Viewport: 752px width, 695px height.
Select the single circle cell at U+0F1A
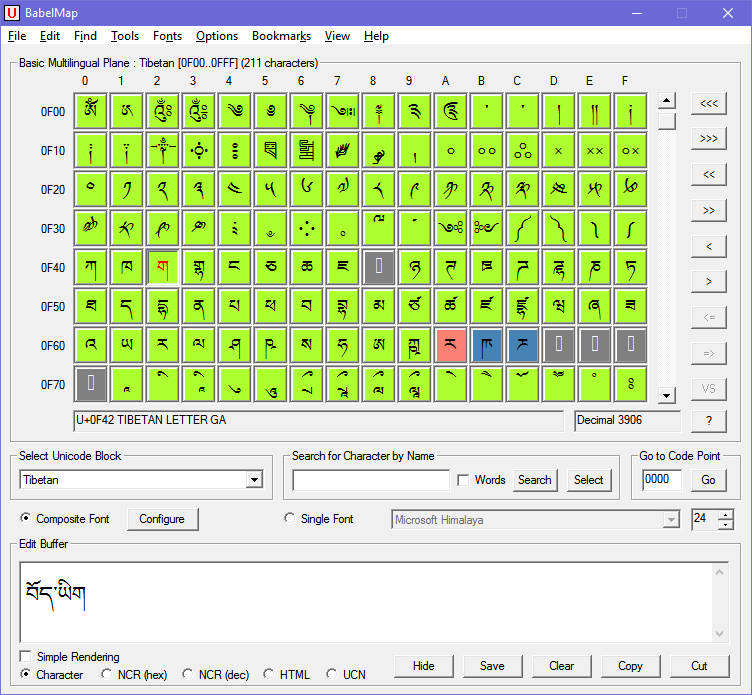pos(450,151)
